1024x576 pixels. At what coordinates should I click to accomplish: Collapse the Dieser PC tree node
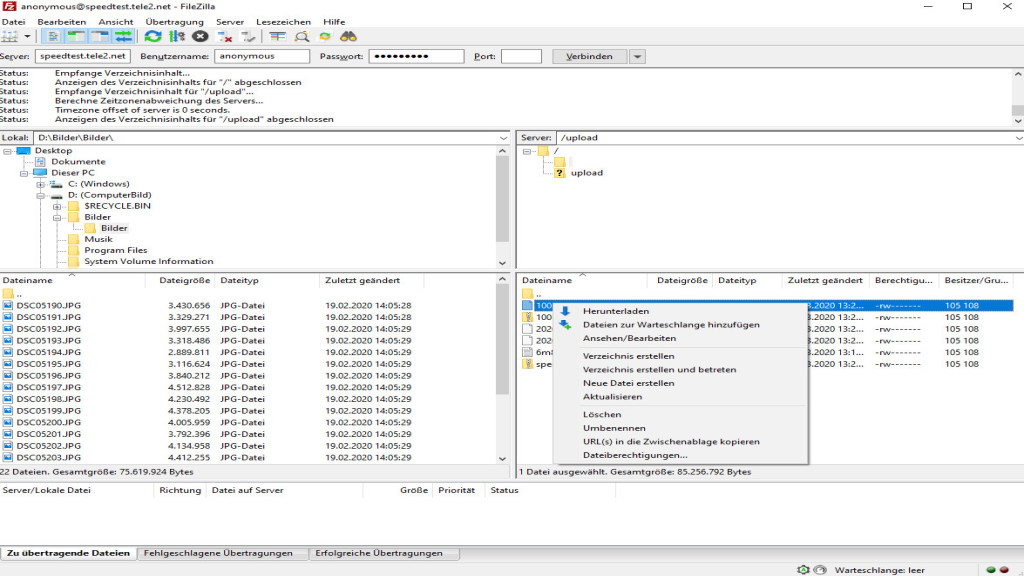[23, 175]
